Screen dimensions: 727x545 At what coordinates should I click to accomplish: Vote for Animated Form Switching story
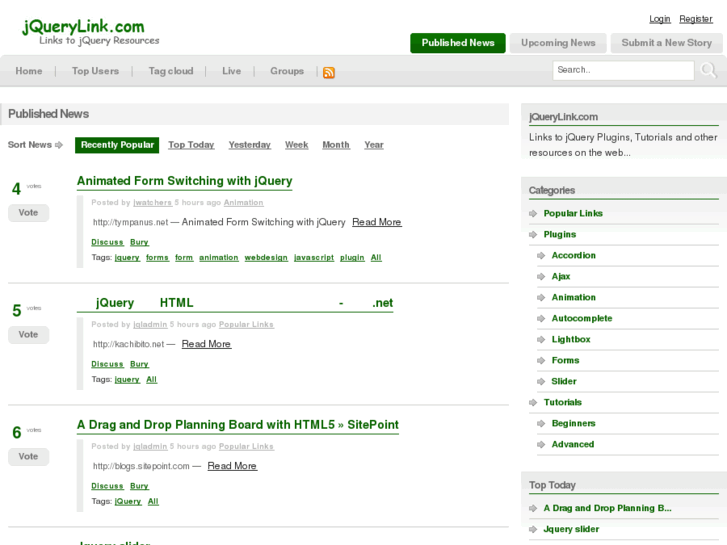(28, 213)
